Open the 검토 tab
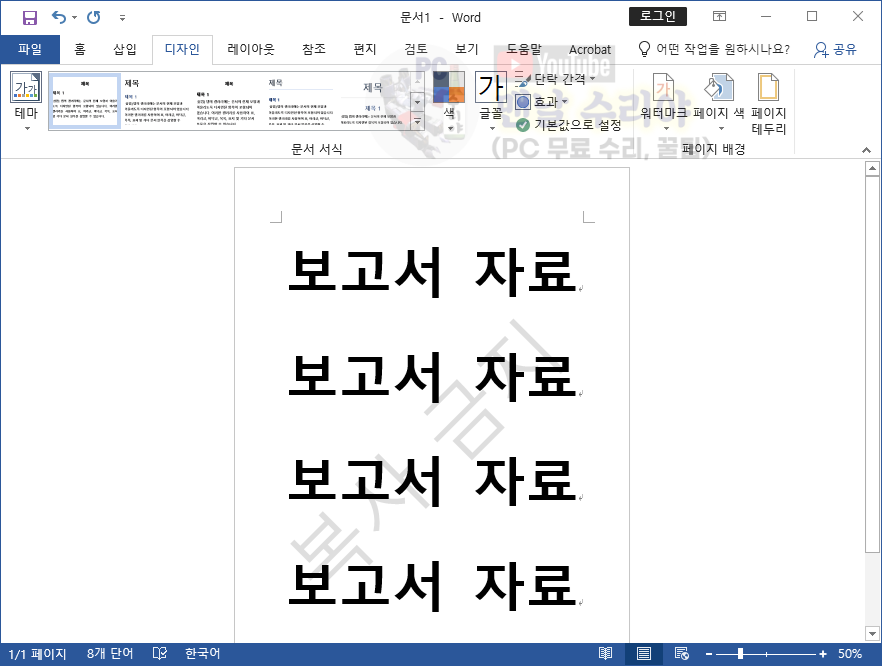The image size is (882, 666). point(416,50)
